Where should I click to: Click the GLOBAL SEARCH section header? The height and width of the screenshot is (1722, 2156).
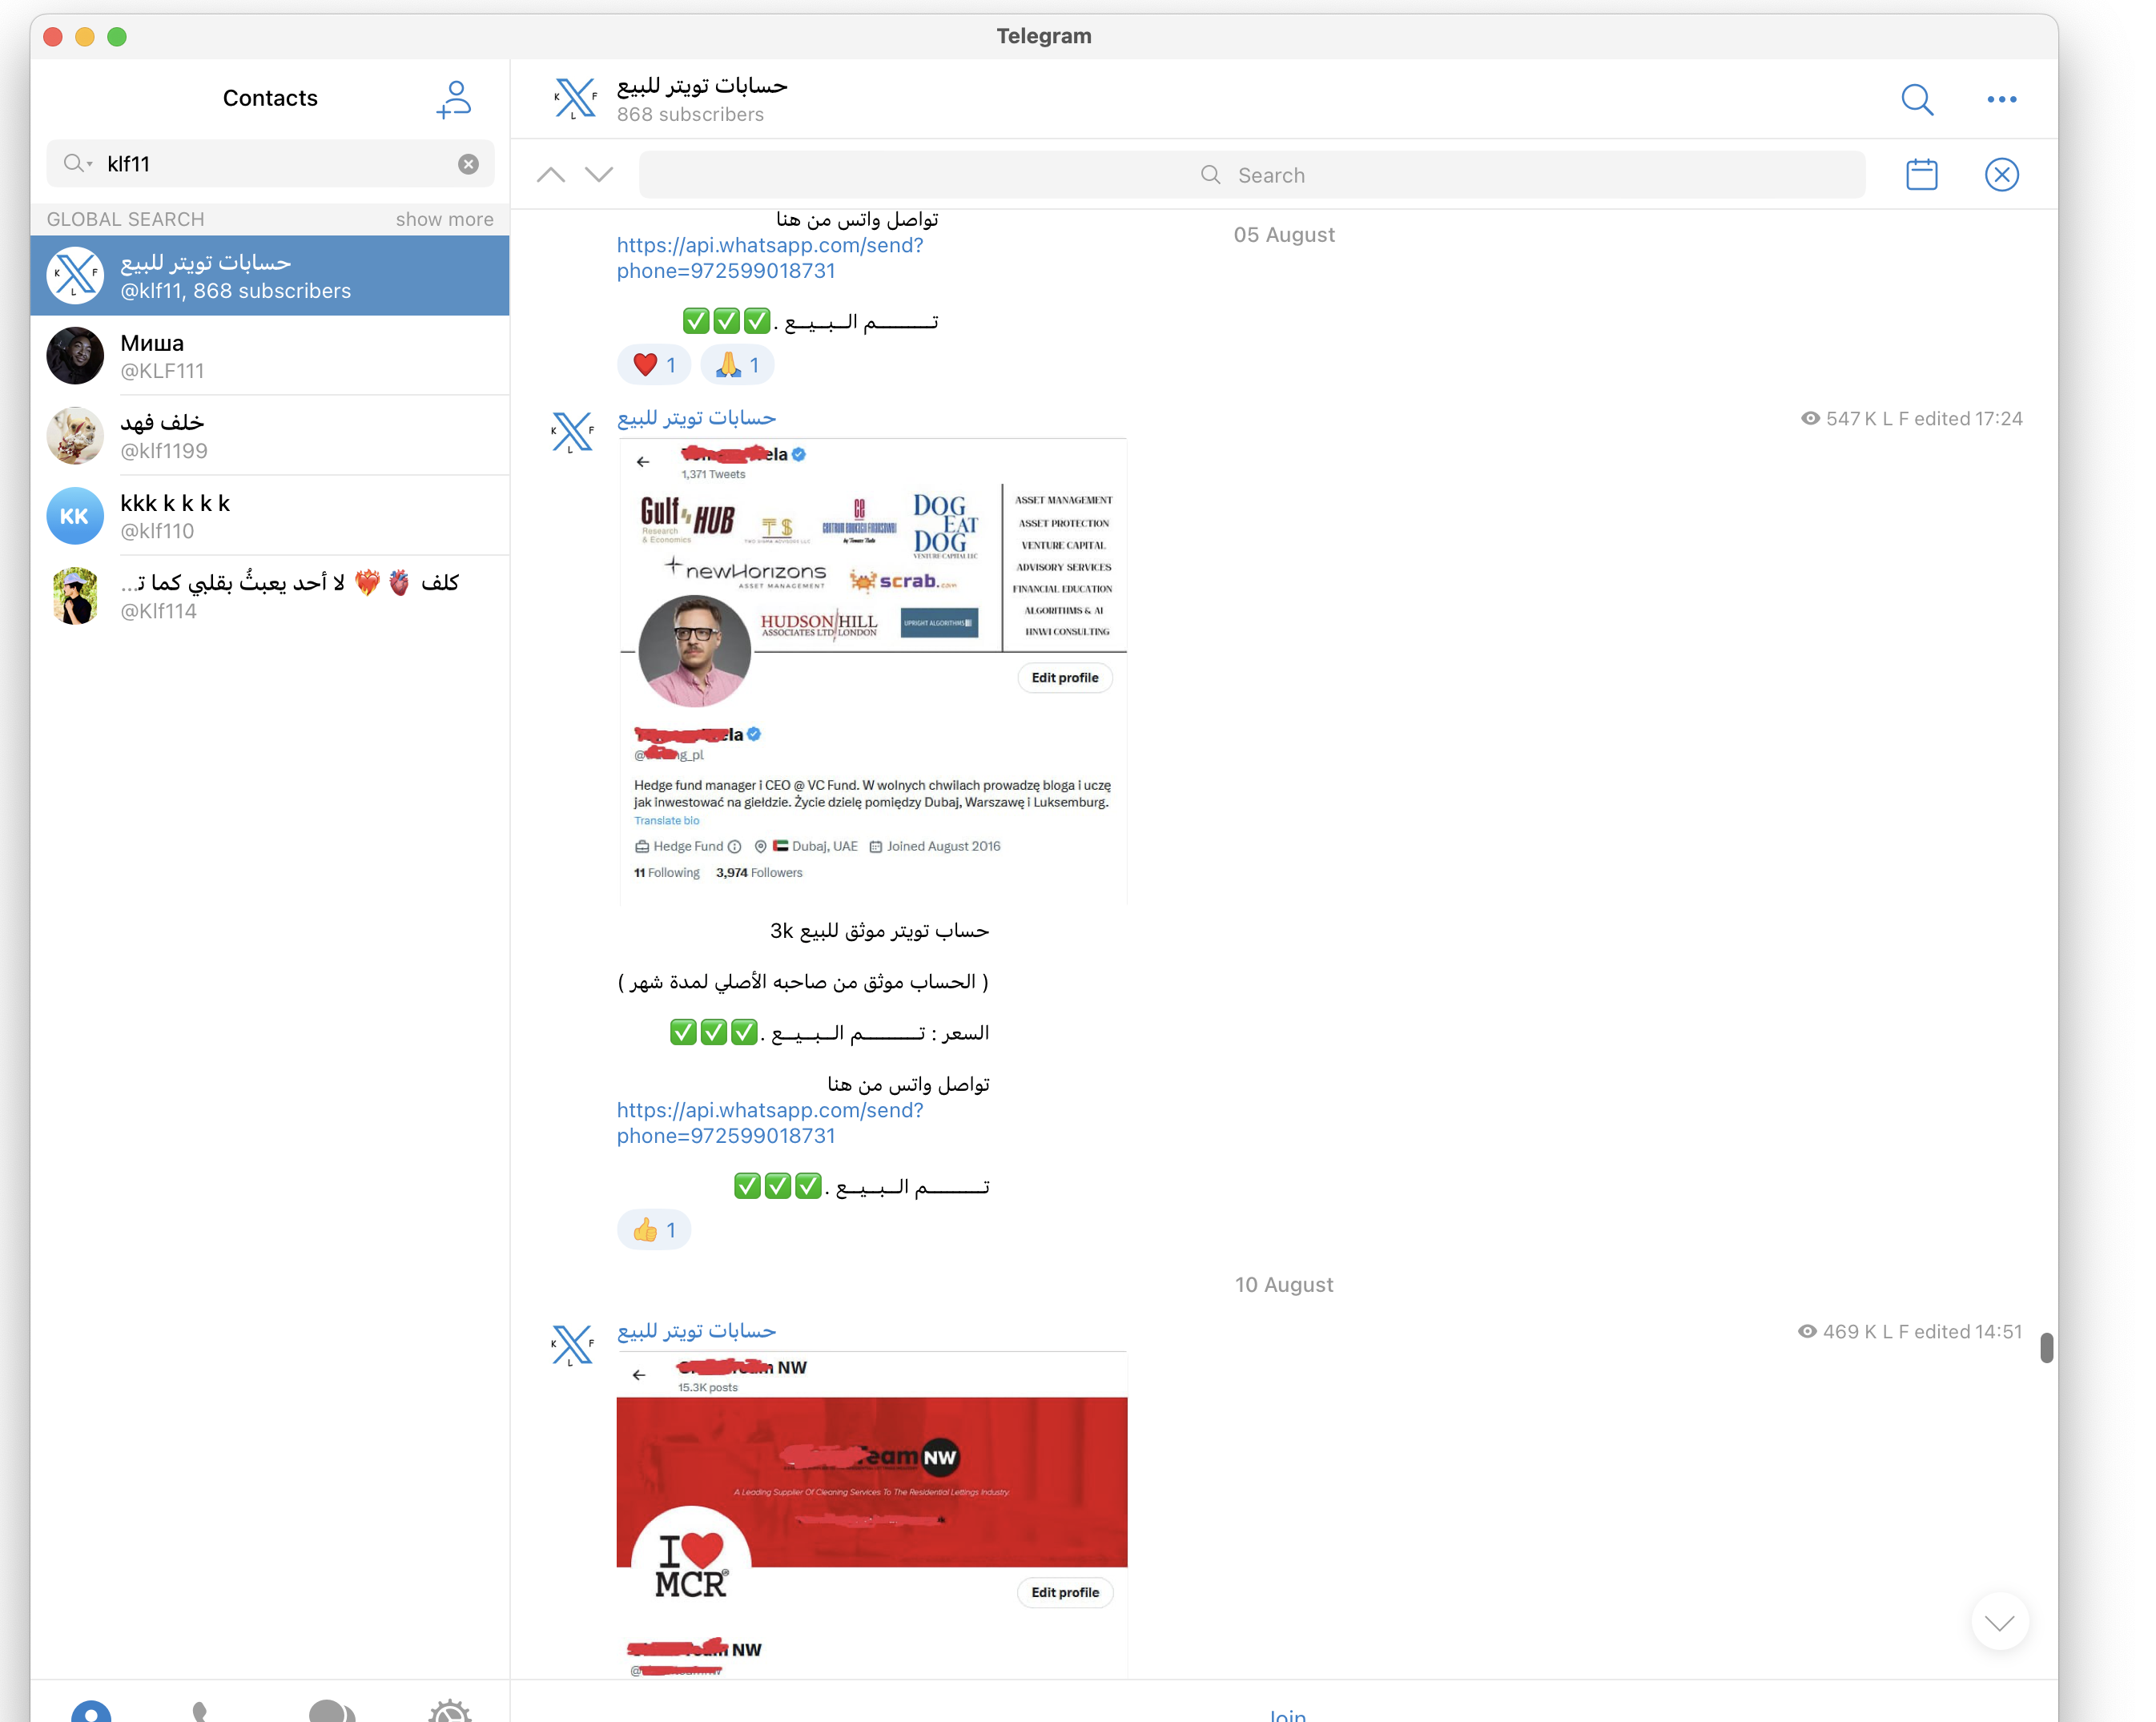pyautogui.click(x=125, y=219)
